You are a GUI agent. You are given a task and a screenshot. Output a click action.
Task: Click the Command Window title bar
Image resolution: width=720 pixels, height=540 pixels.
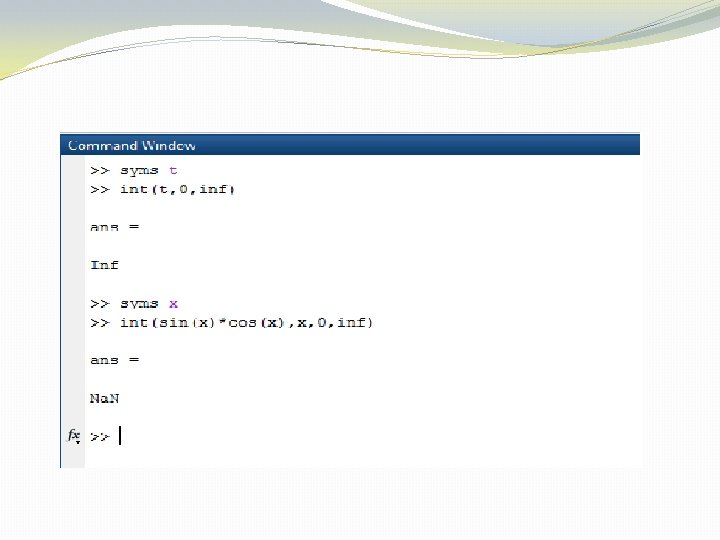click(x=350, y=145)
